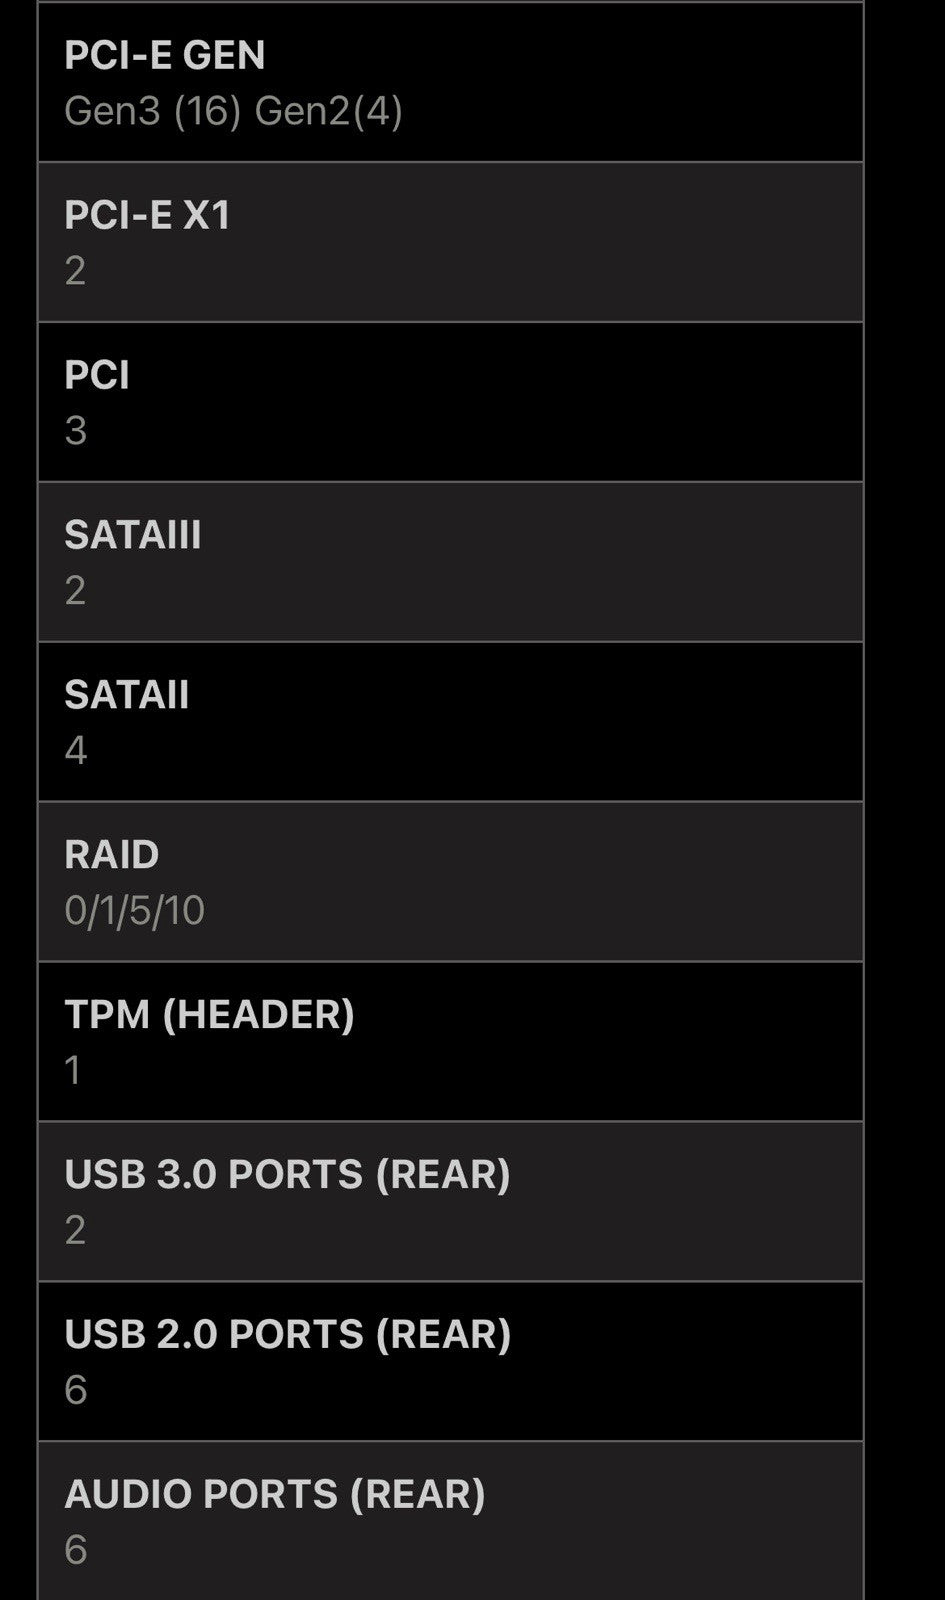Select the value 3 under PCI

point(75,431)
